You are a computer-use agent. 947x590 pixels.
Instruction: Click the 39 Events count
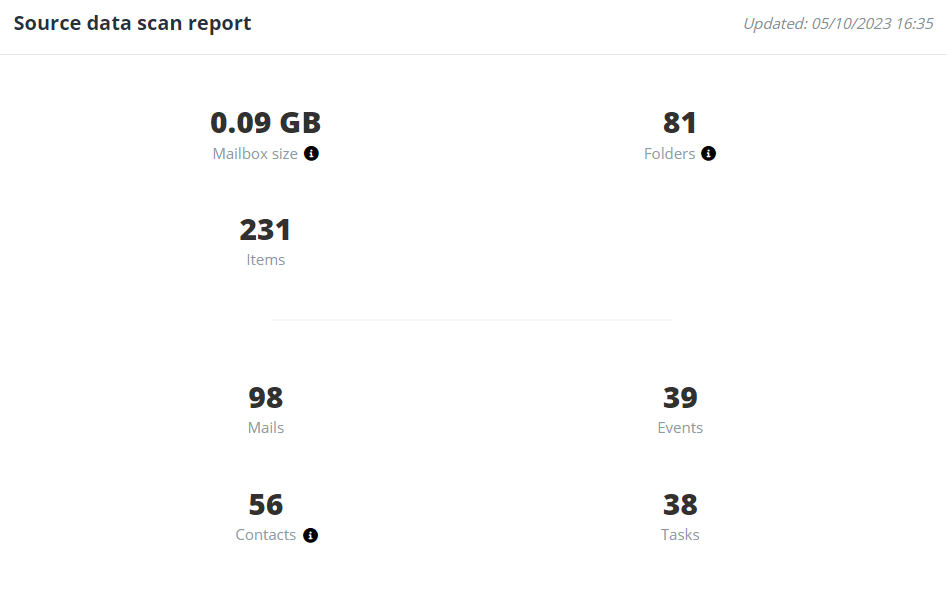681,397
